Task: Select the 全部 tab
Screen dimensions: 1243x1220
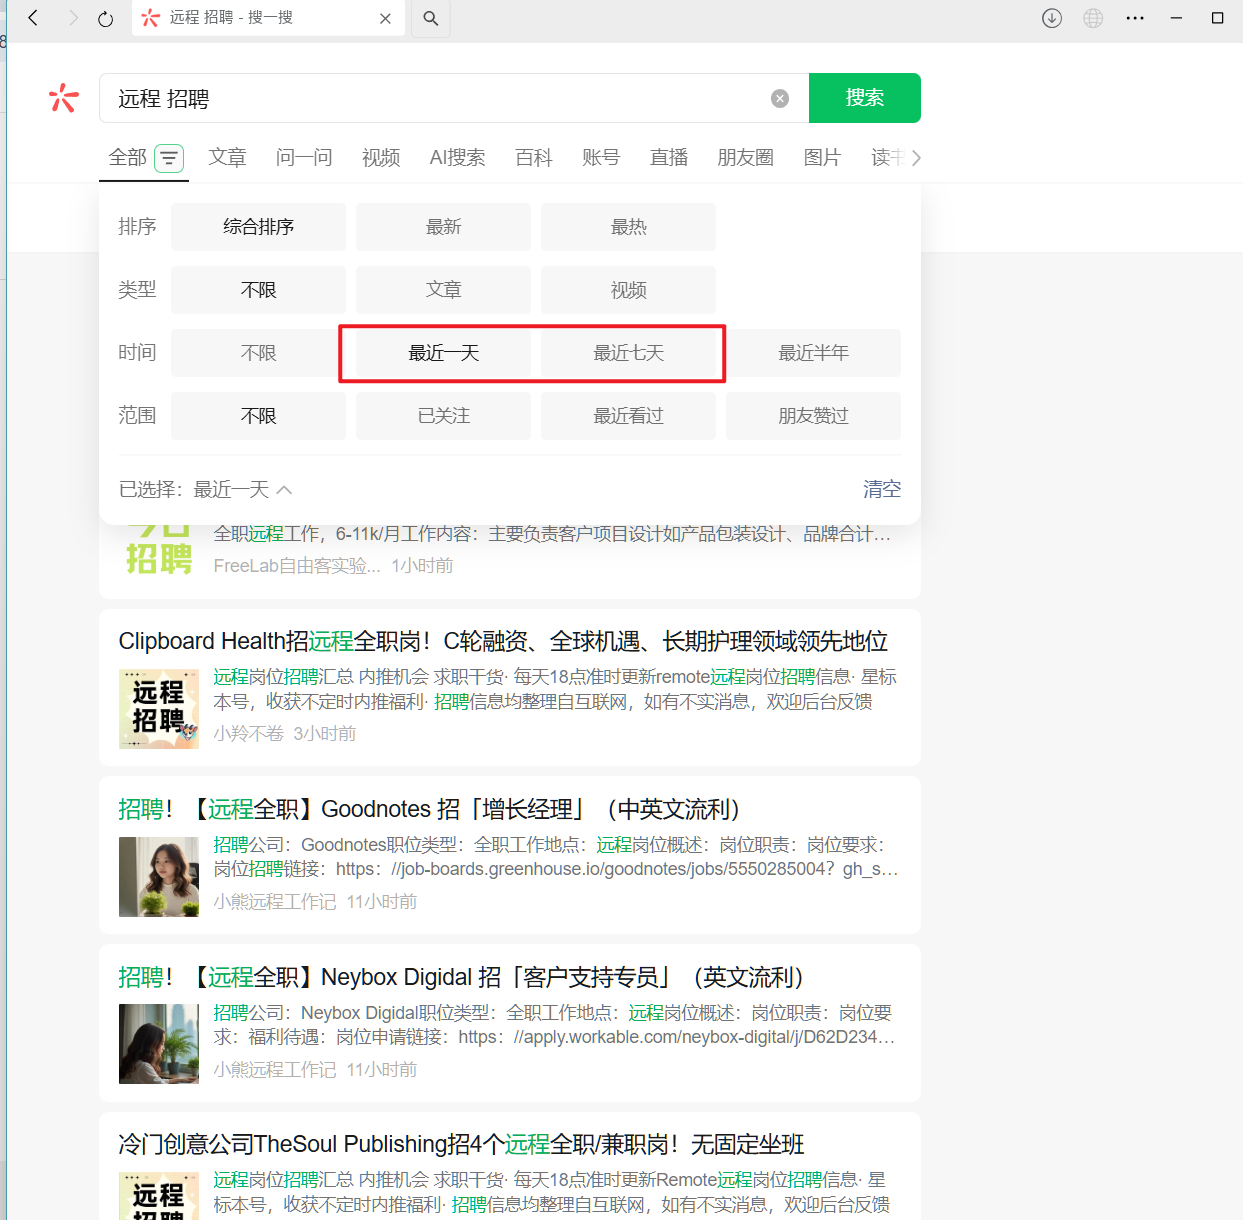Action: pos(127,158)
